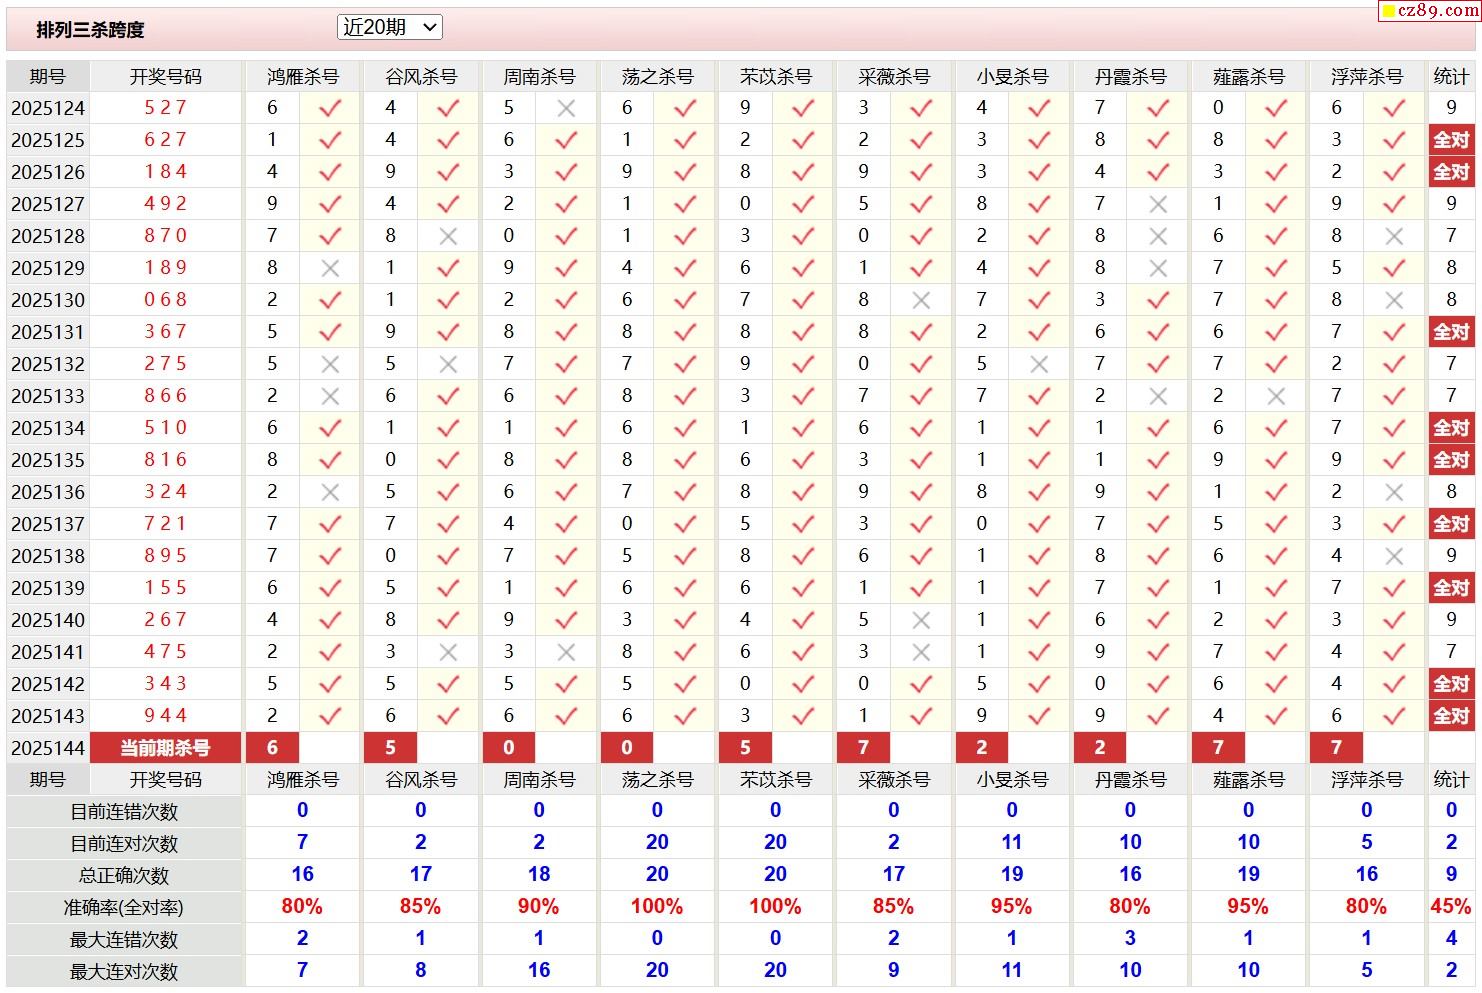Click the X mark for 丹霞杀号 in row 2025127
The height and width of the screenshot is (993, 1482).
tap(1158, 204)
